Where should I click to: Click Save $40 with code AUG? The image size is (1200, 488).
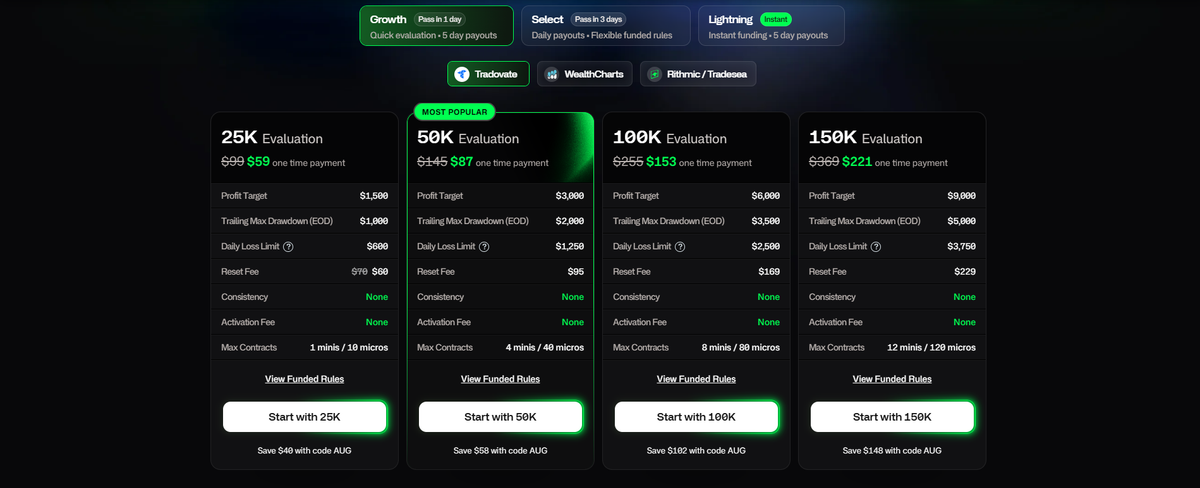[x=304, y=451]
